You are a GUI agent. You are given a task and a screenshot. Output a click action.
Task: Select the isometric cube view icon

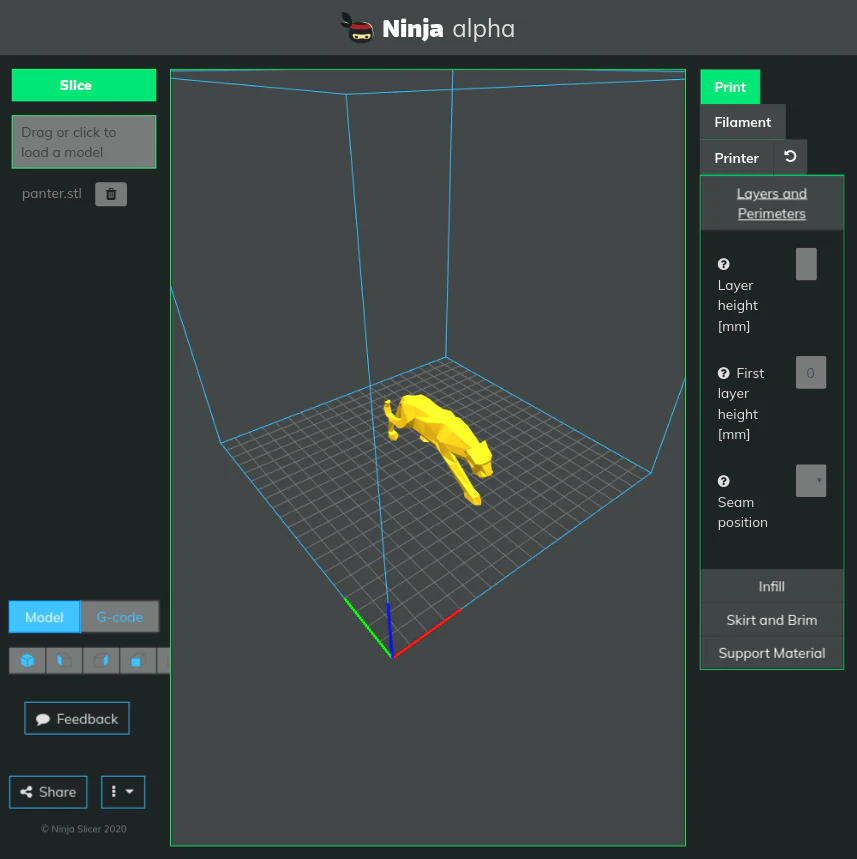click(27, 661)
